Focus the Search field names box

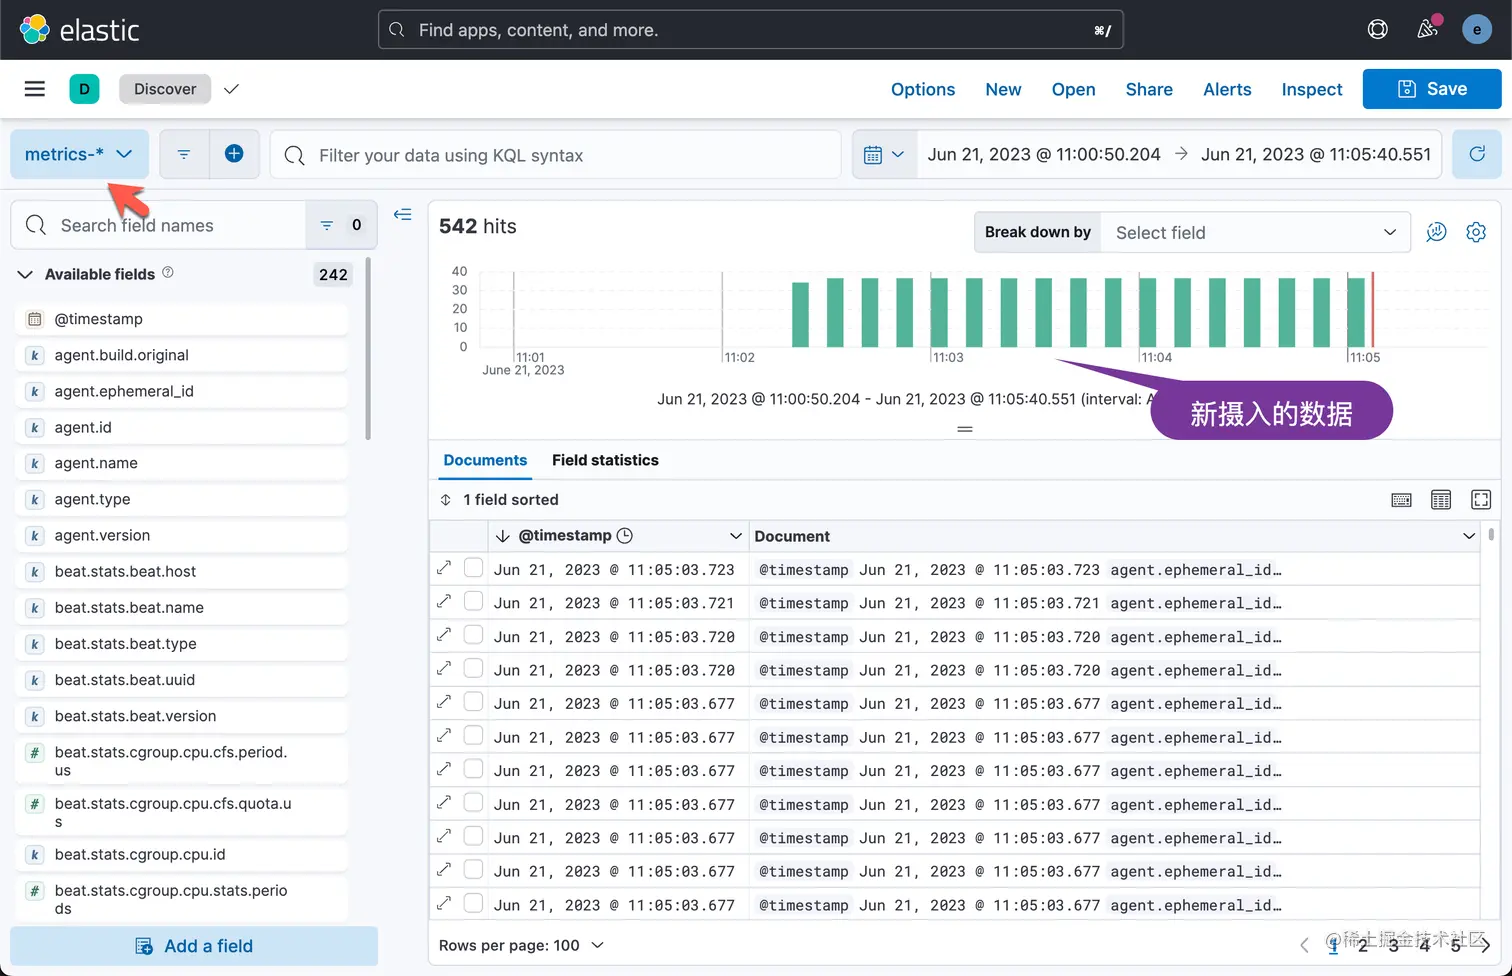(158, 225)
